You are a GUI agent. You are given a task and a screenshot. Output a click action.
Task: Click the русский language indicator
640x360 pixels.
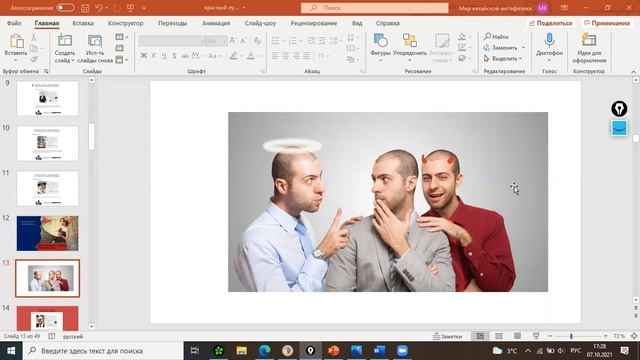point(73,336)
